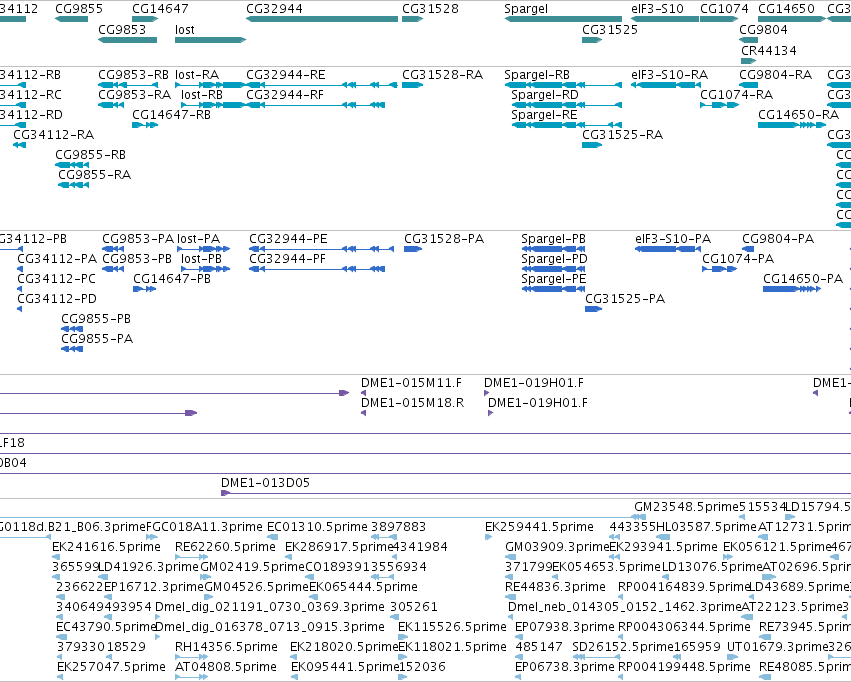Click EST Dmel_dig_016378_0713_0915.3prime
This screenshot has width=851, height=682.
[x=270, y=627]
